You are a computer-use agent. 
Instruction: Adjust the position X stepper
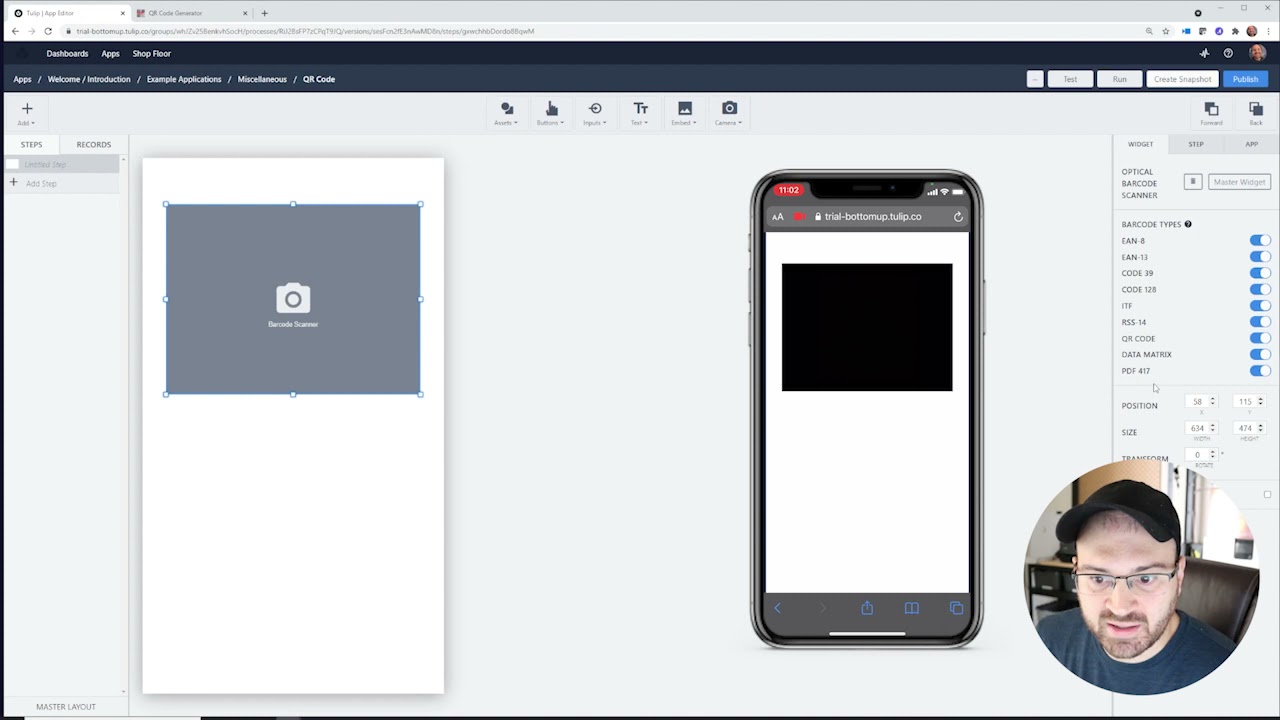pos(1213,401)
